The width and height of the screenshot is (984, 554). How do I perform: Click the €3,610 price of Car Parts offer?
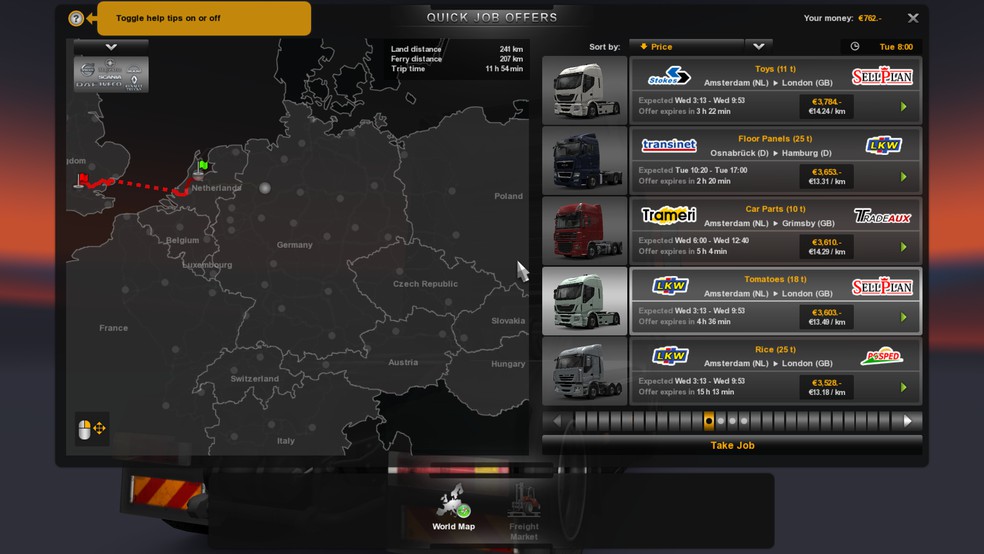click(x=826, y=242)
